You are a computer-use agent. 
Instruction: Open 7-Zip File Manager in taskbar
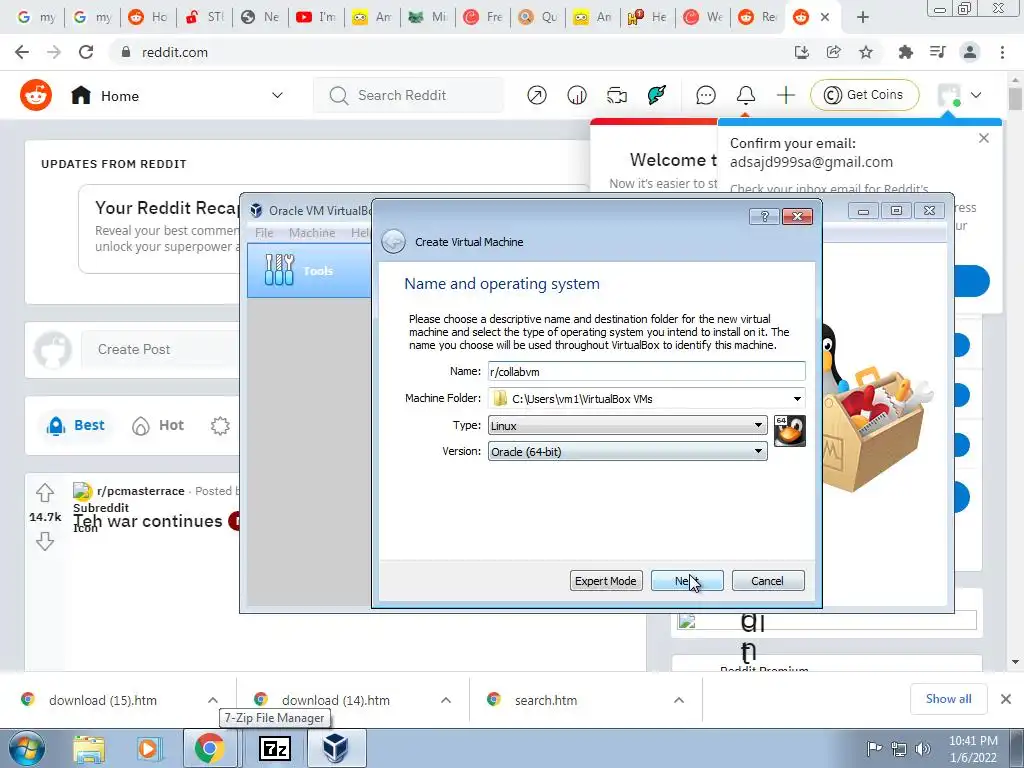pos(275,748)
